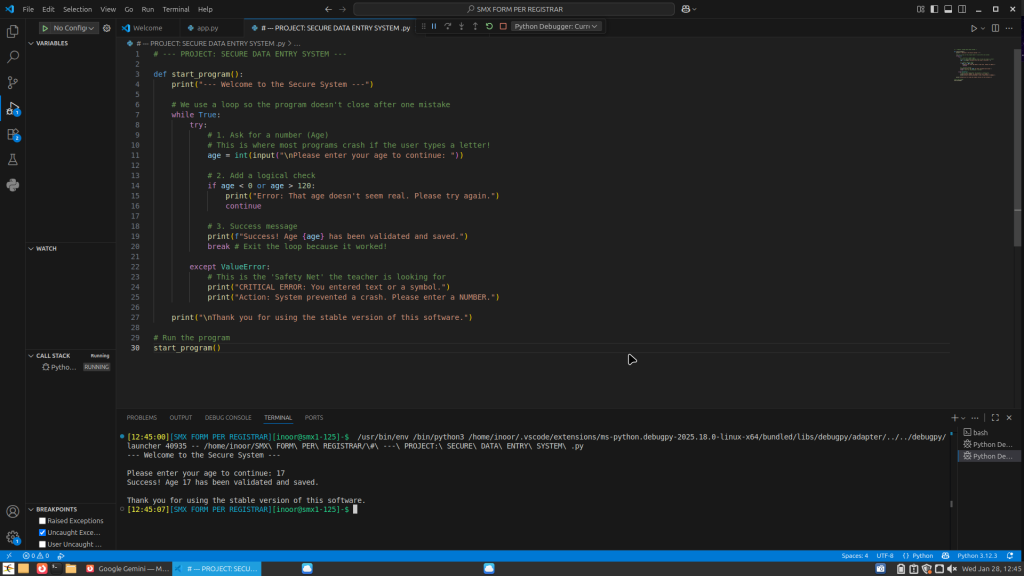Switch to the Debug Console tab
The image size is (1024, 576).
(x=228, y=417)
